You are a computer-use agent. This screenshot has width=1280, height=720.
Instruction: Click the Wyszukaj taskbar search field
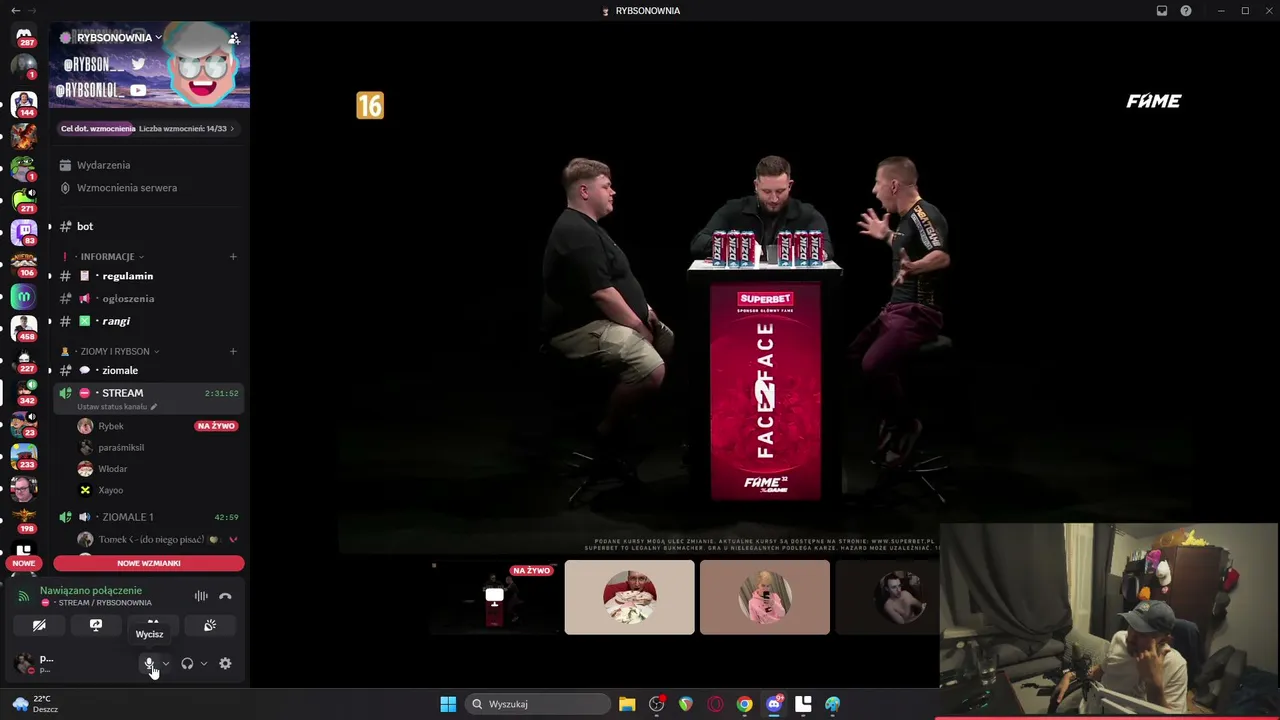point(539,704)
